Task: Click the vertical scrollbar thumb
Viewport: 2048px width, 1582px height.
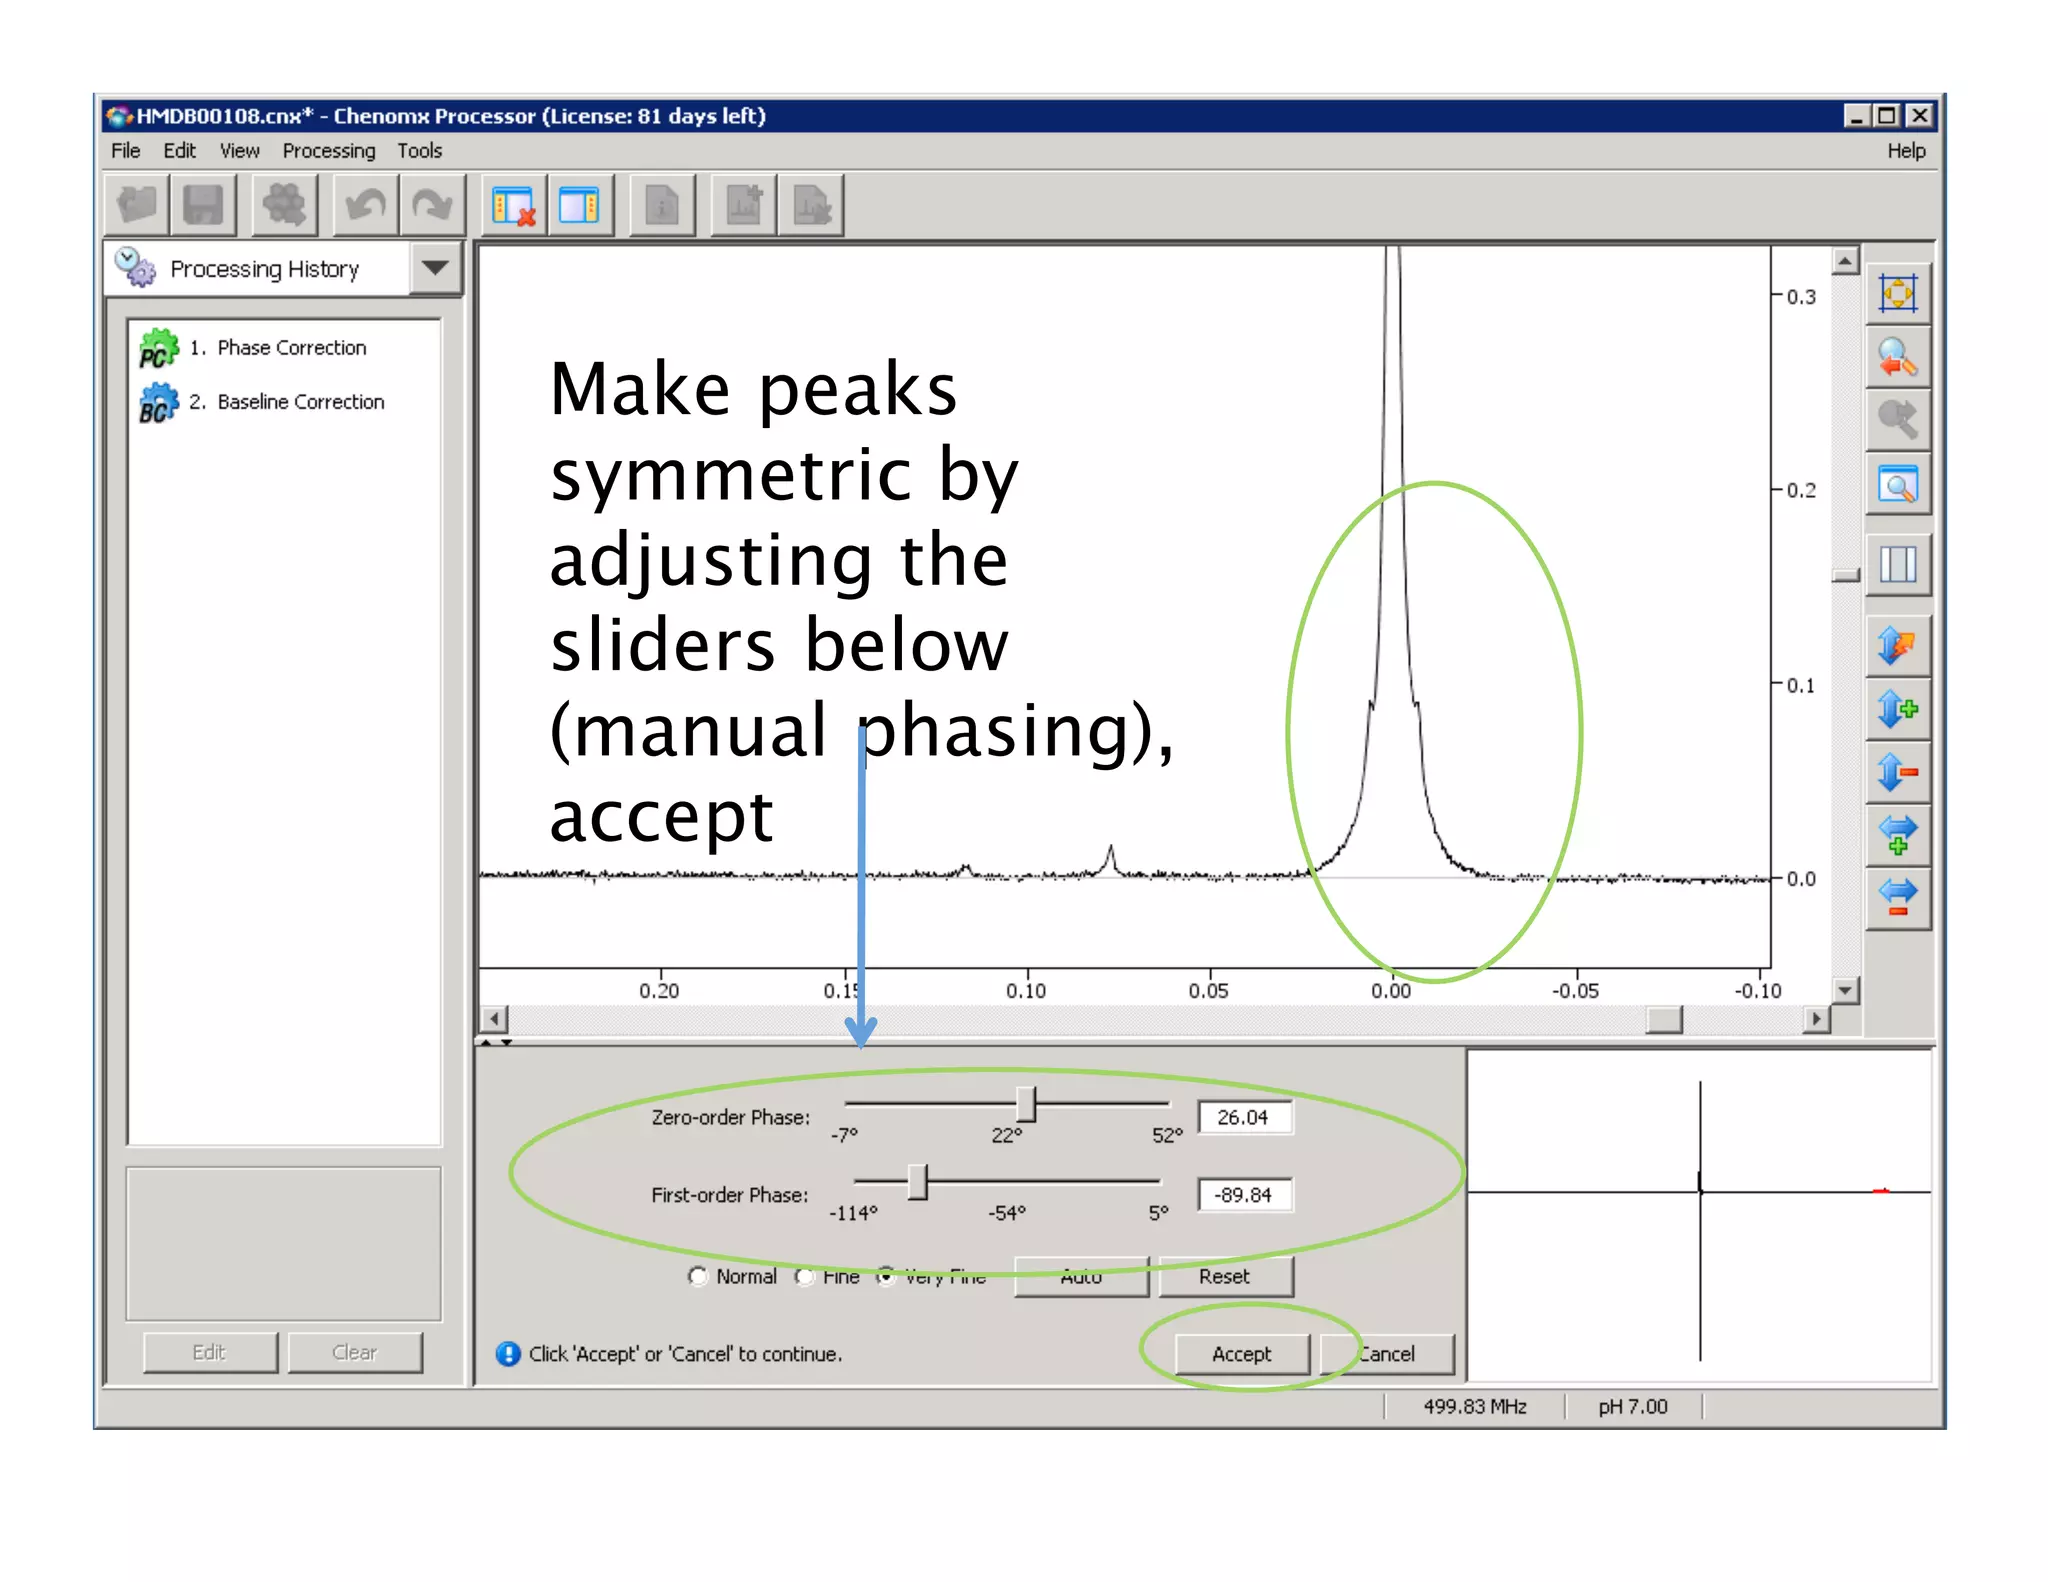Action: 1845,575
